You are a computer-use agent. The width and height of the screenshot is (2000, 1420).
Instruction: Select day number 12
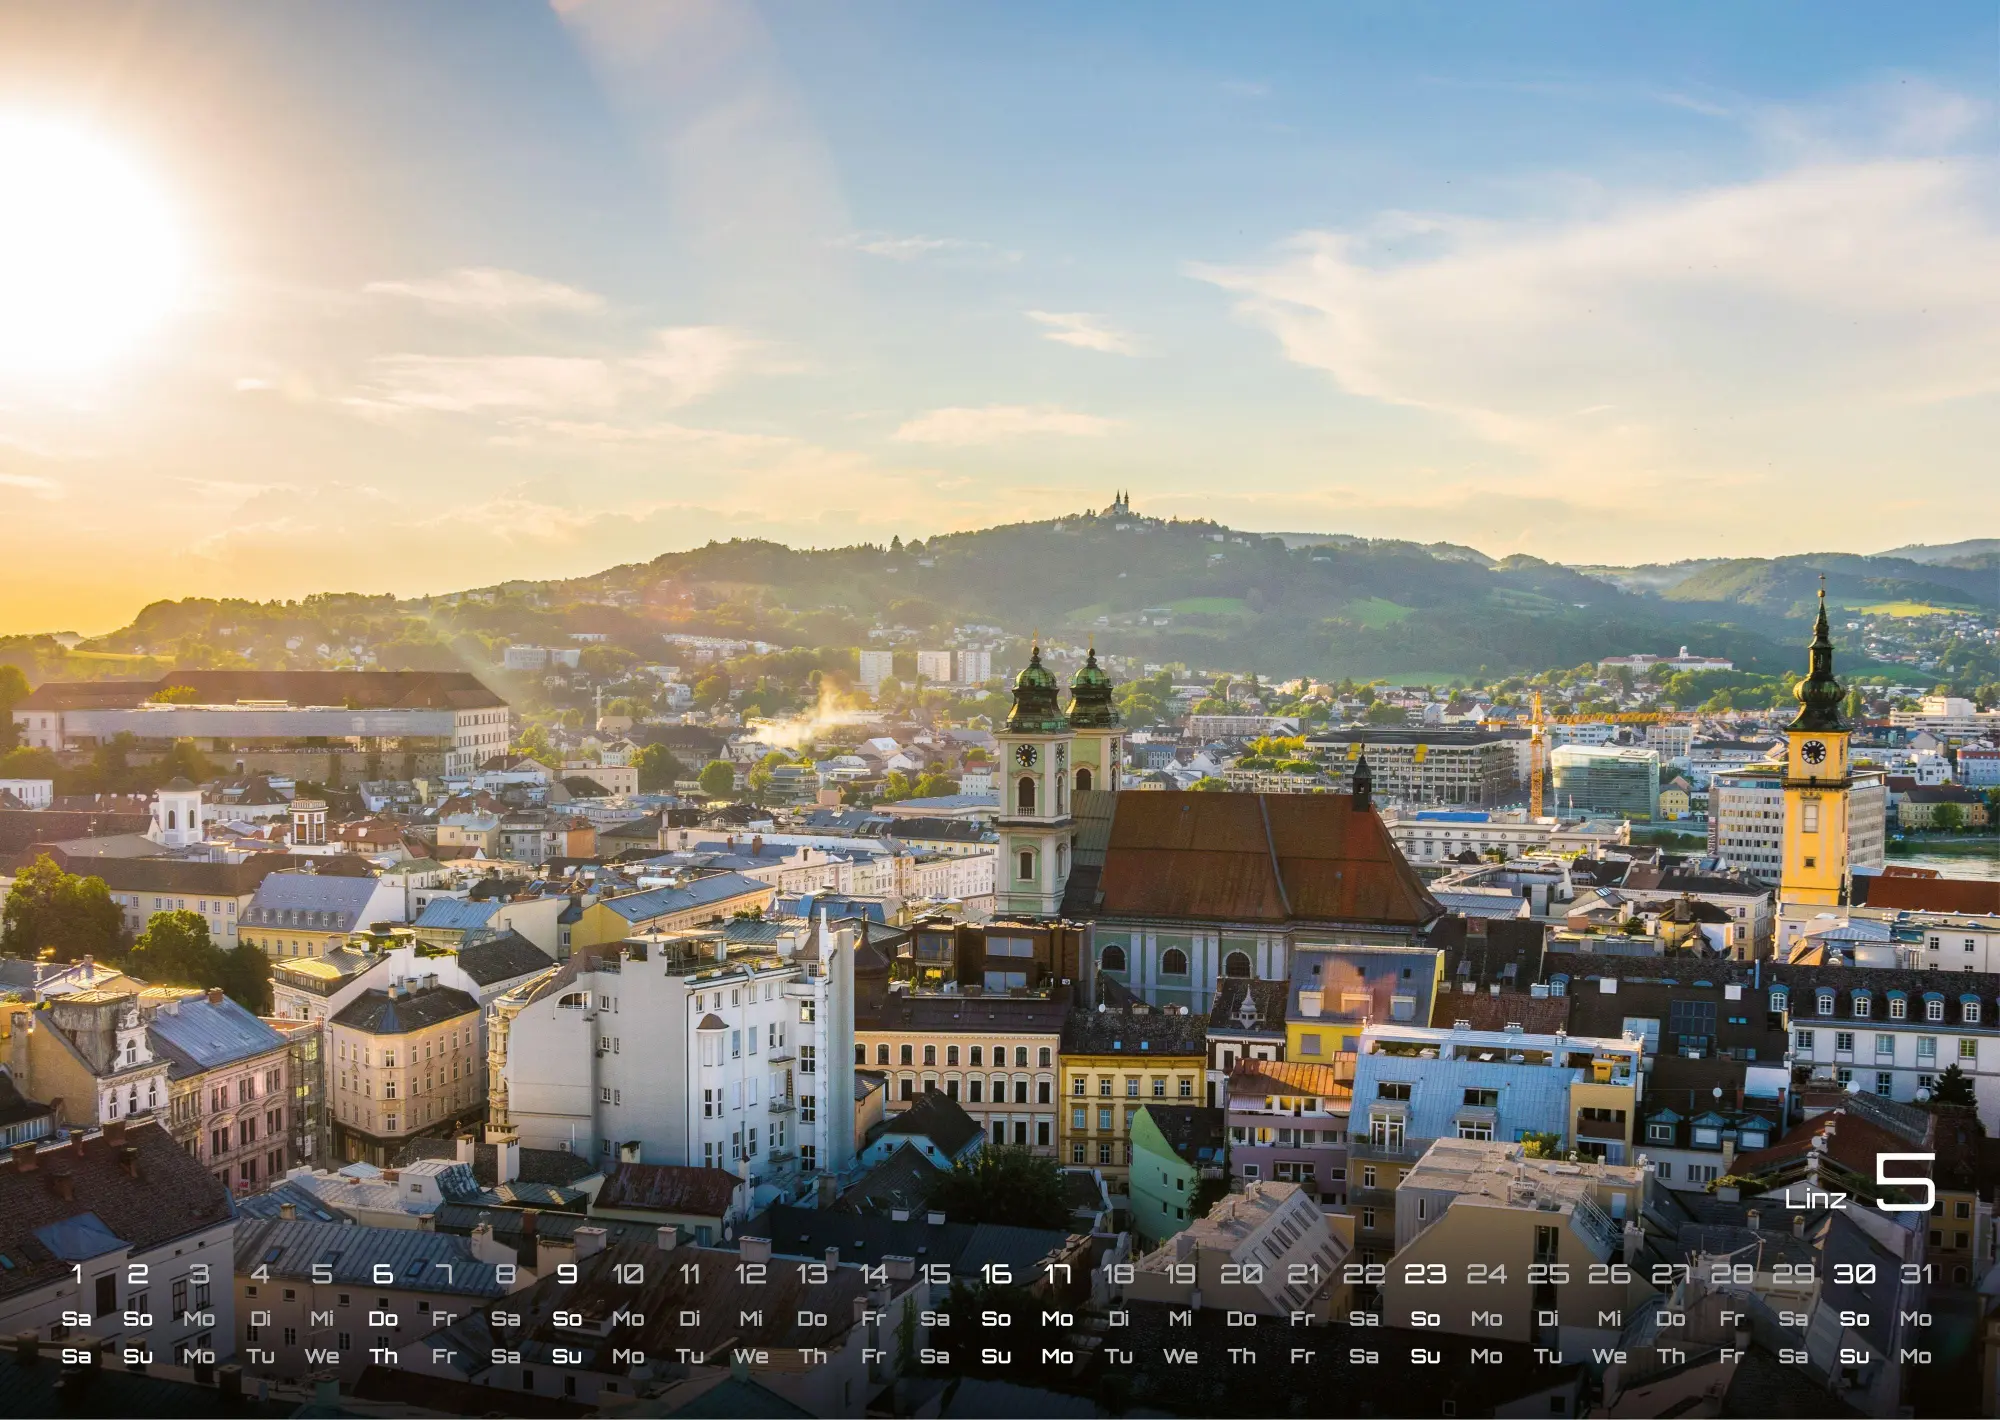click(x=751, y=1274)
